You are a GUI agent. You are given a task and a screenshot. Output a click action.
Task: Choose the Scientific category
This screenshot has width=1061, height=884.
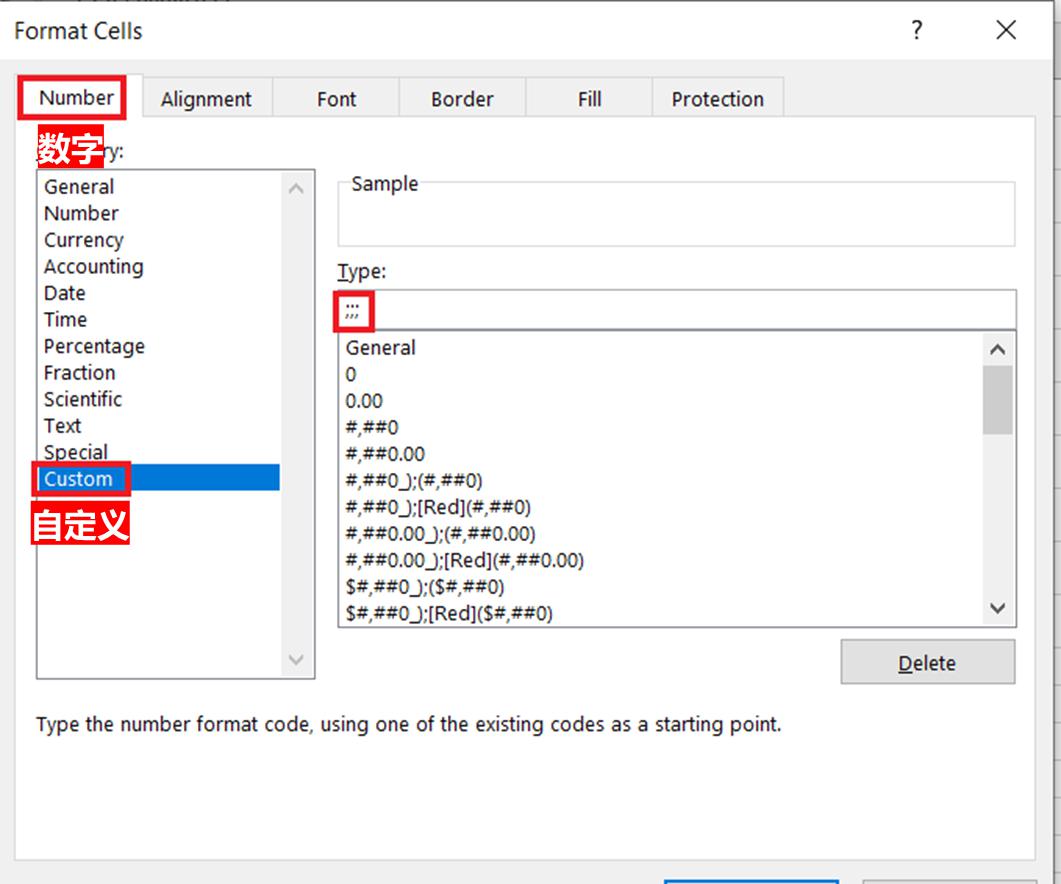coord(158,399)
